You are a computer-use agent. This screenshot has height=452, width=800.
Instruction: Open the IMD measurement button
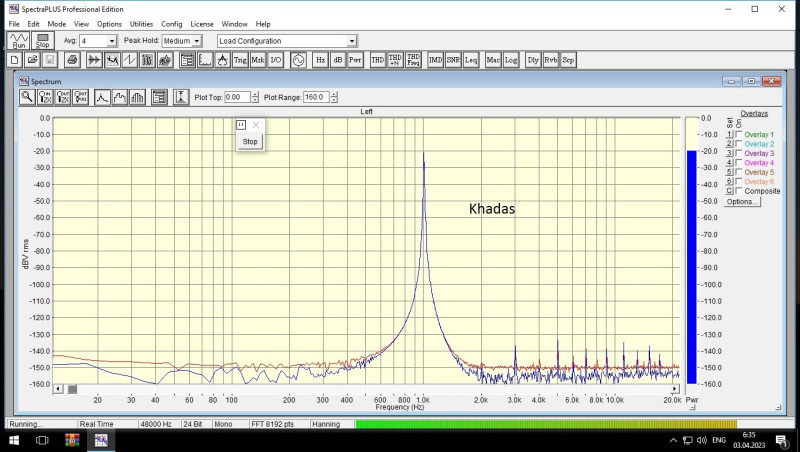(435, 60)
